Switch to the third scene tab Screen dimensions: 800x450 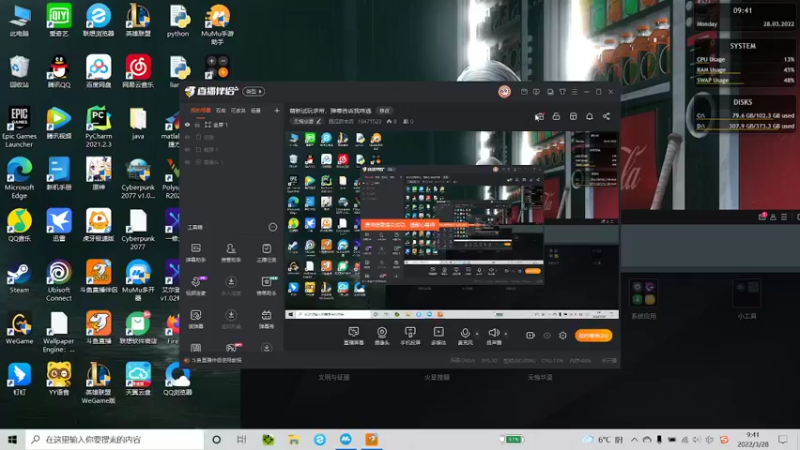click(238, 111)
